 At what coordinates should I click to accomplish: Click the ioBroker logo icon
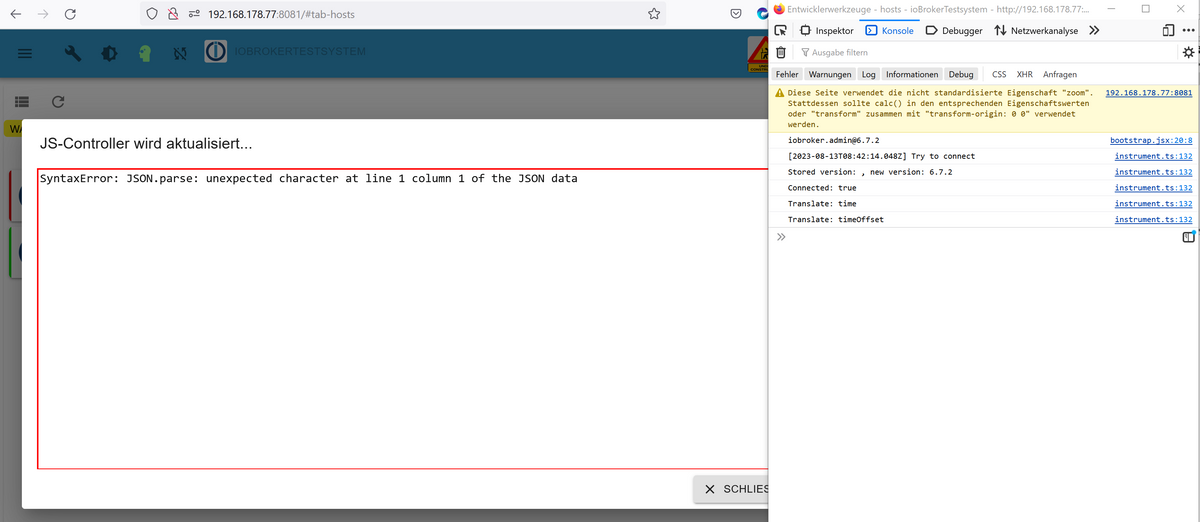pyautogui.click(x=216, y=51)
